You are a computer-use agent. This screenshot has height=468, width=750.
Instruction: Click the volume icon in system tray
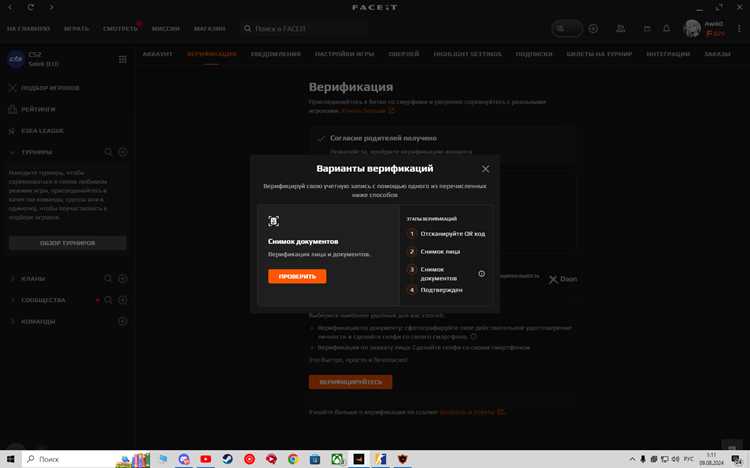(675, 459)
